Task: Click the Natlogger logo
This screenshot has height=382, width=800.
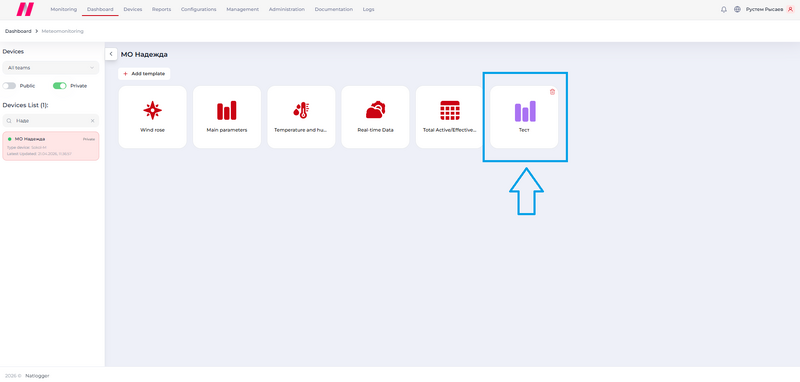Action: point(25,9)
